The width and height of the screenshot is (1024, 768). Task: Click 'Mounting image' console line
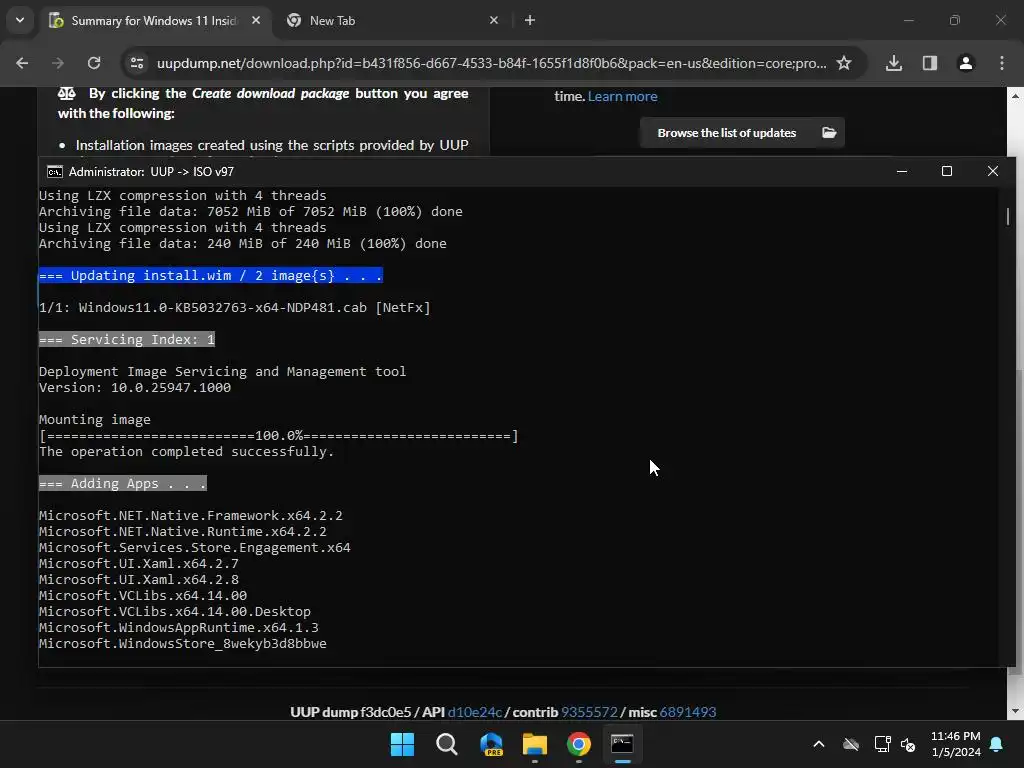95,419
